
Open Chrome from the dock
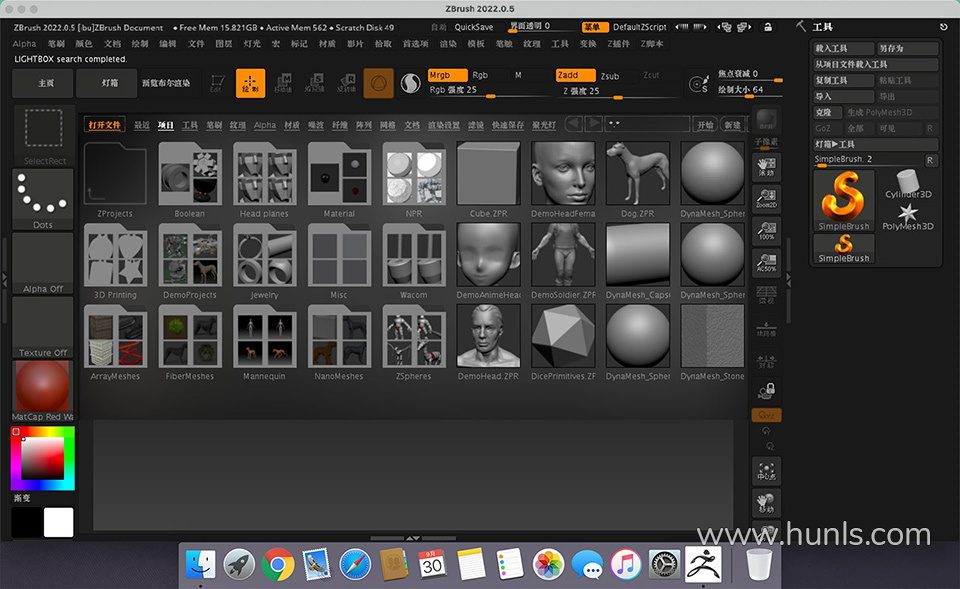pyautogui.click(x=277, y=564)
